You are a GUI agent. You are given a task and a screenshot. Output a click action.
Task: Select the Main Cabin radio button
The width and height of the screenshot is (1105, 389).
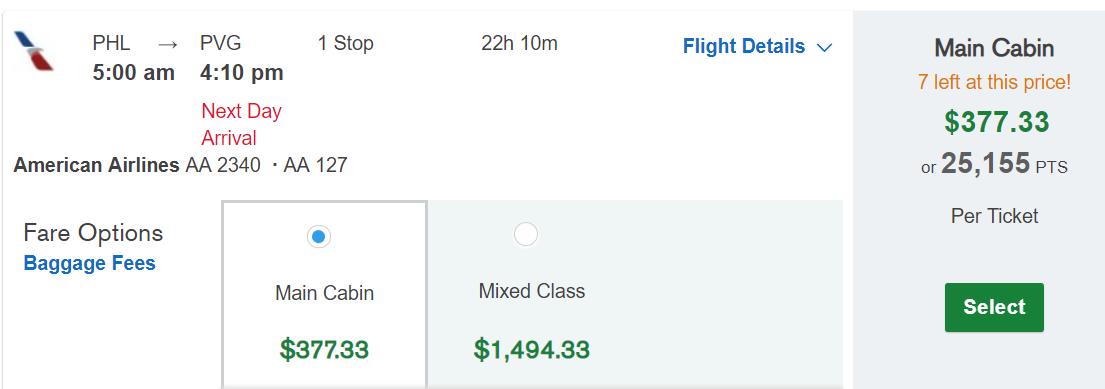(319, 237)
